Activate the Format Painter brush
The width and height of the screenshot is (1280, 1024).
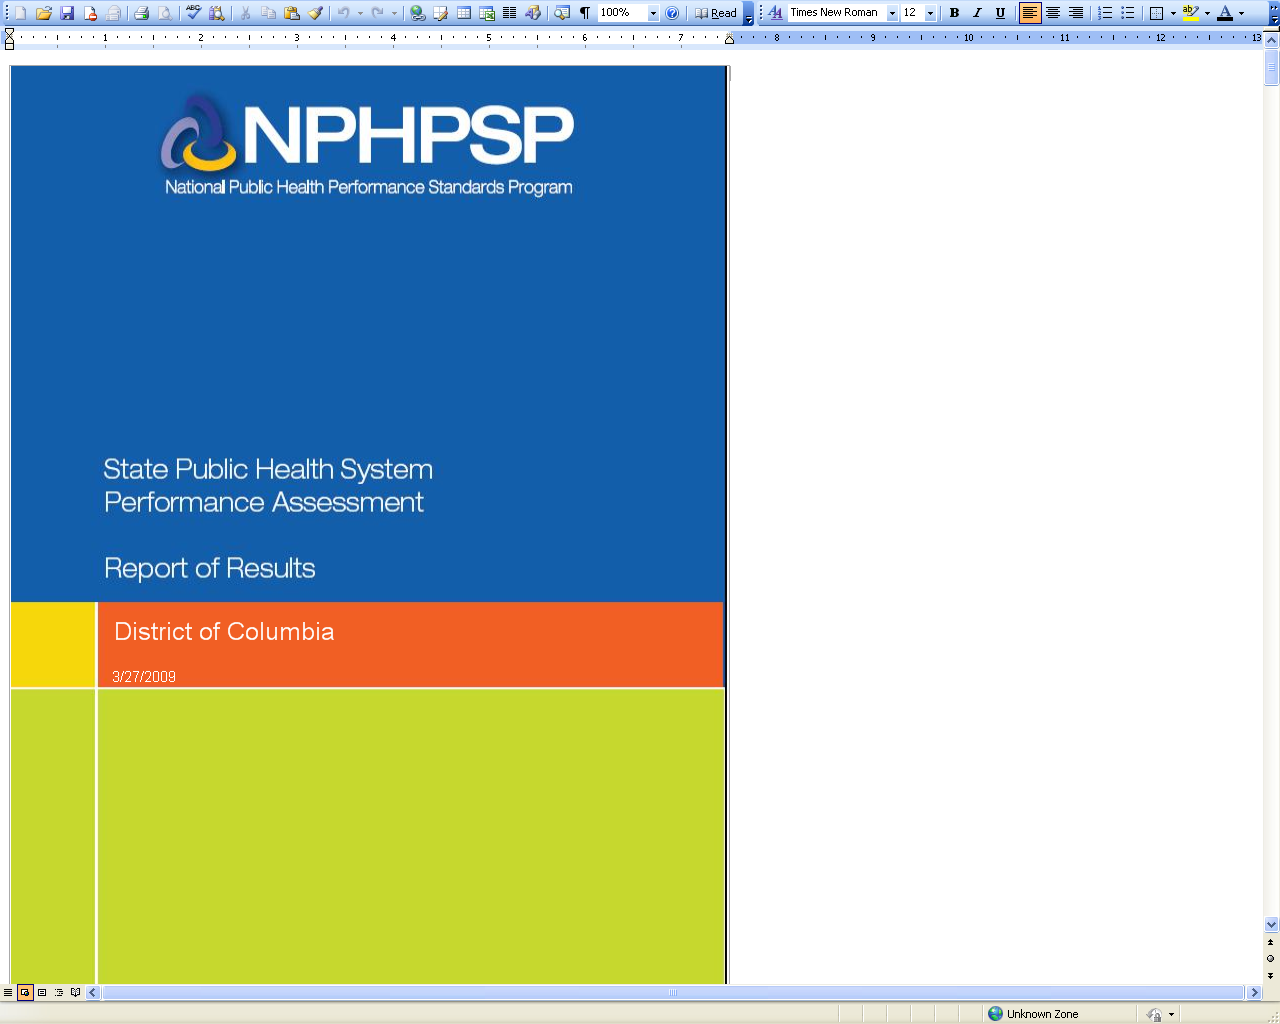click(315, 13)
